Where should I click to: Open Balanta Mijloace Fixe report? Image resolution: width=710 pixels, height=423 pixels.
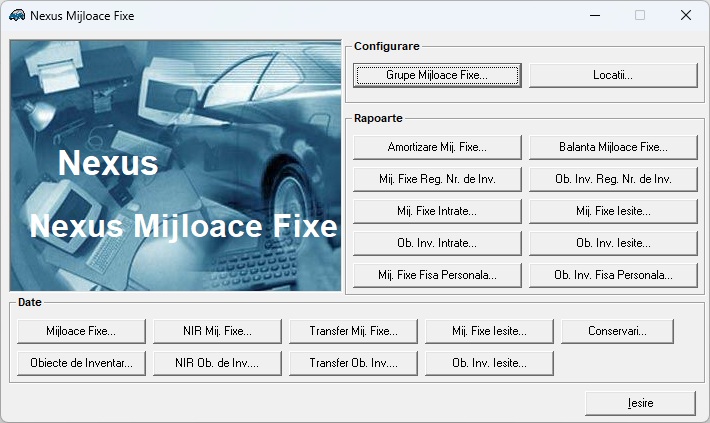[613, 147]
